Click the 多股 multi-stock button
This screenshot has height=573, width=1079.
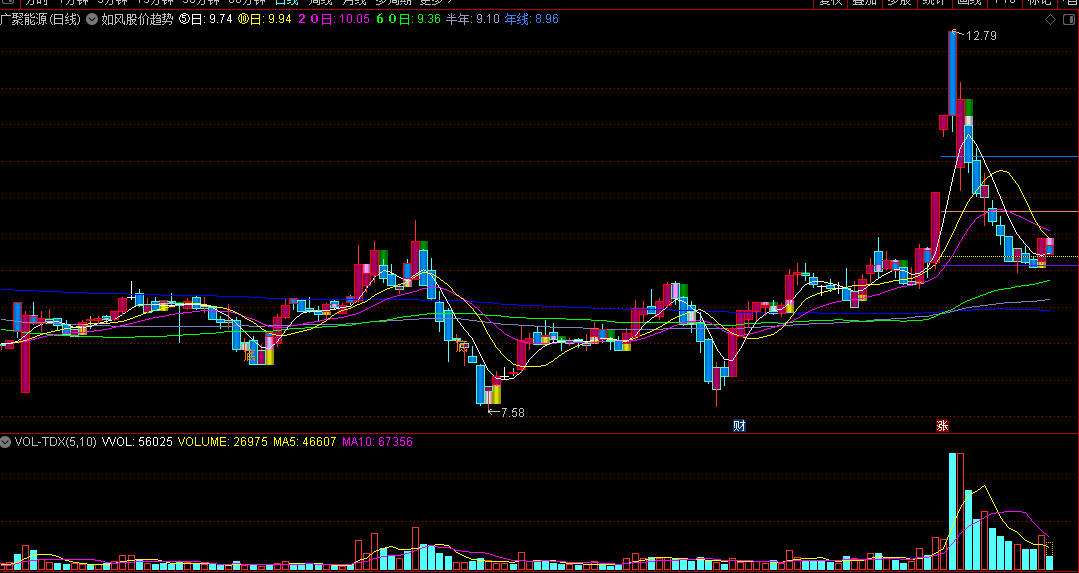pyautogui.click(x=899, y=3)
